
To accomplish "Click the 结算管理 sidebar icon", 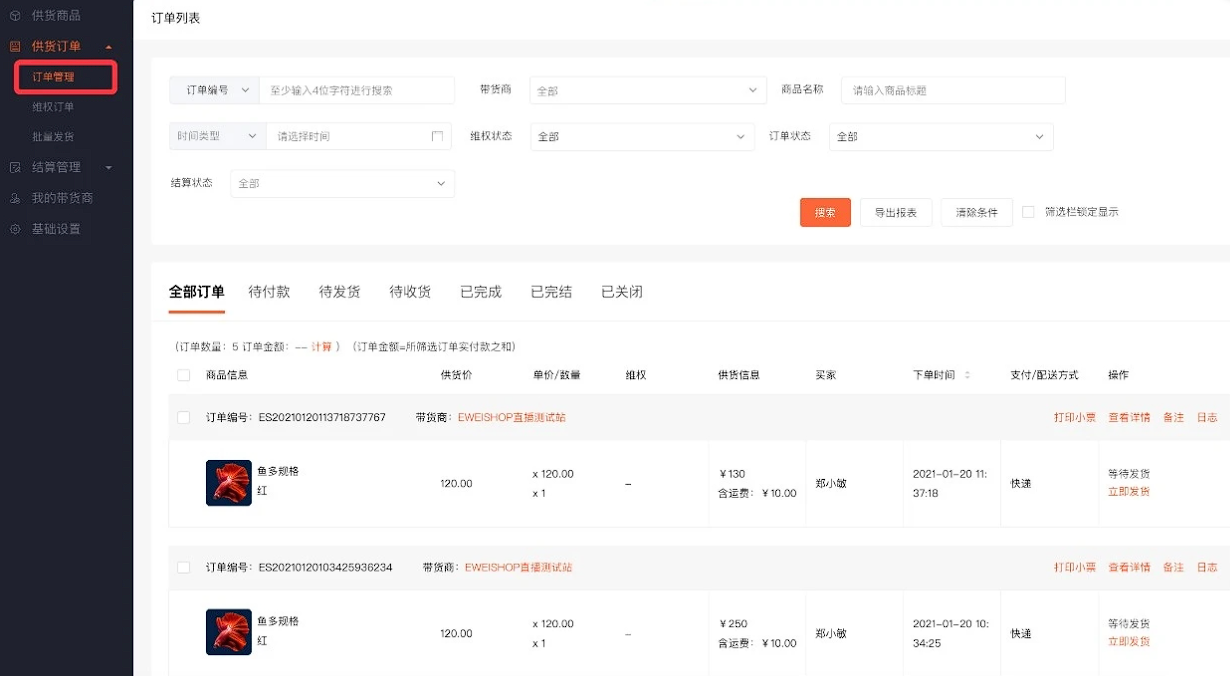I will (15, 167).
